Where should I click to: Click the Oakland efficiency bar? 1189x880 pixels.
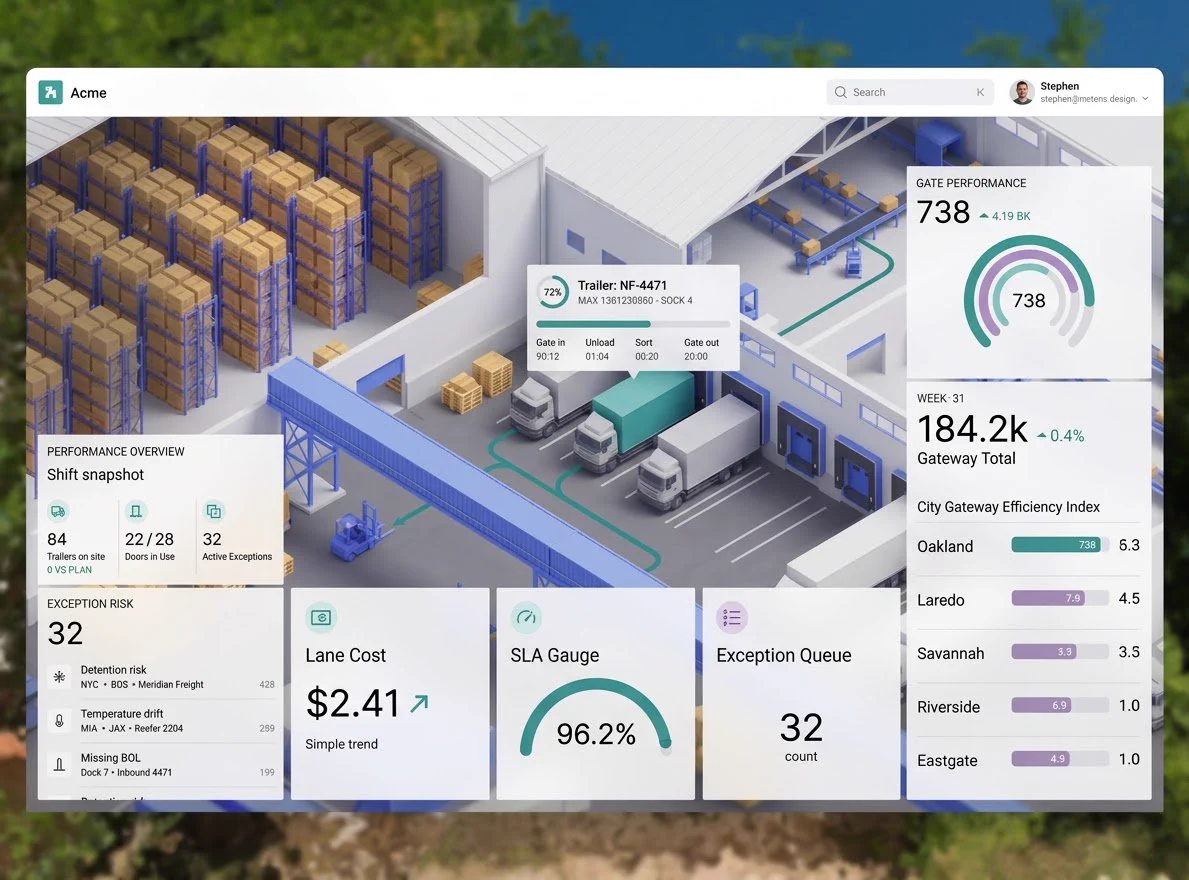[1060, 545]
